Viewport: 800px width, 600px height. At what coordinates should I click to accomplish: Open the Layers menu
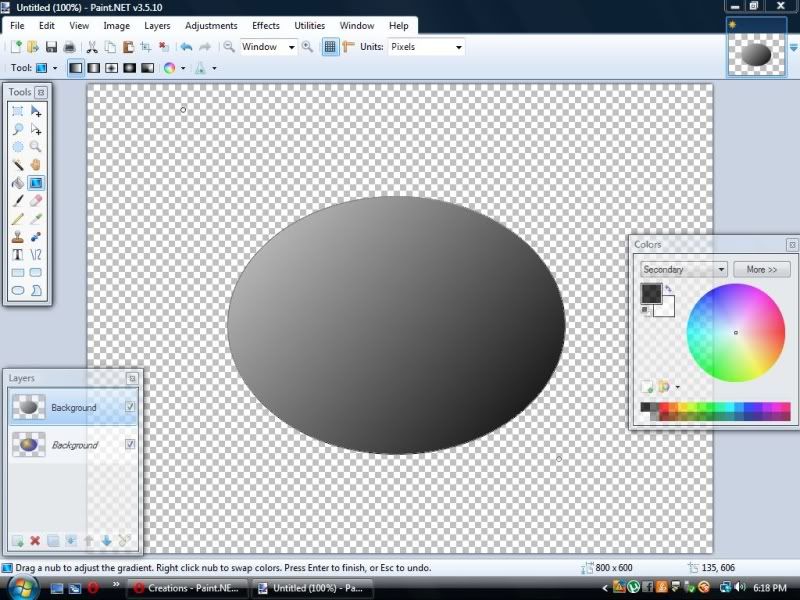[157, 26]
